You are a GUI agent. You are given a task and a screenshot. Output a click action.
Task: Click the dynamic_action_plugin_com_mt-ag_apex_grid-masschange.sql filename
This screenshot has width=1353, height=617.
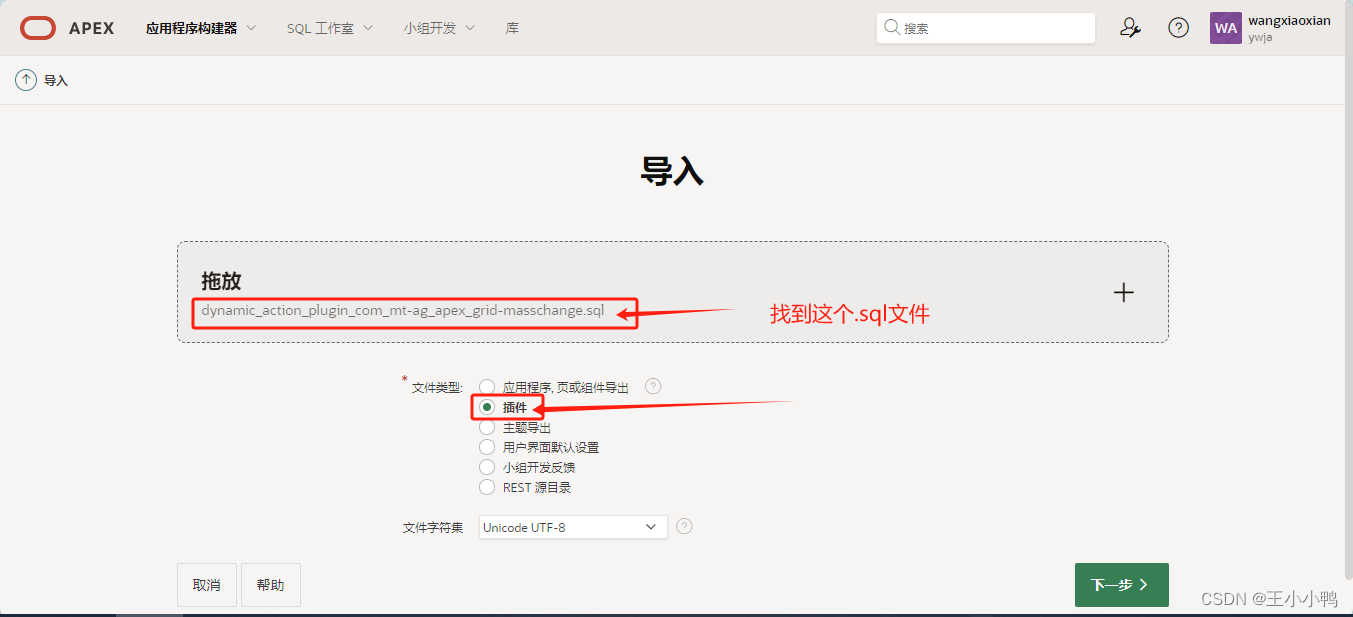[403, 310]
